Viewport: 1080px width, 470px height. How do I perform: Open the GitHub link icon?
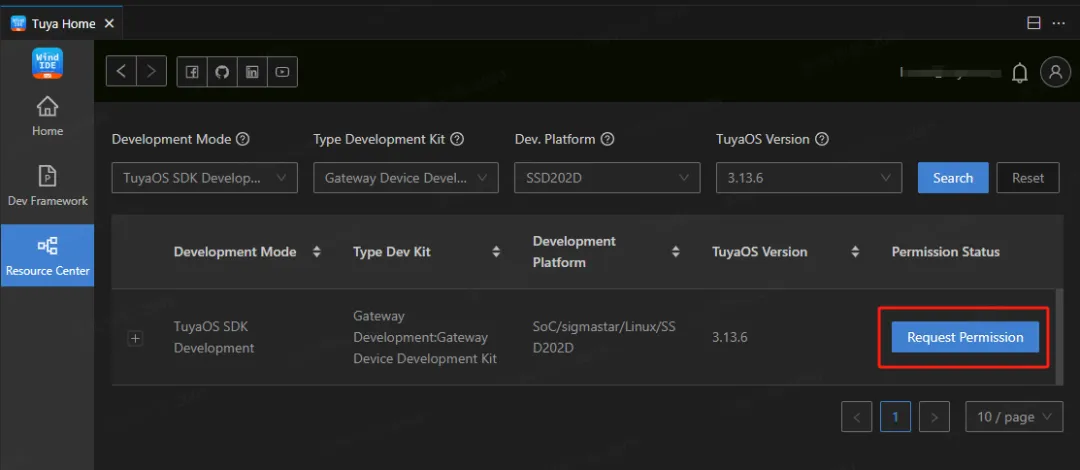tap(222, 72)
